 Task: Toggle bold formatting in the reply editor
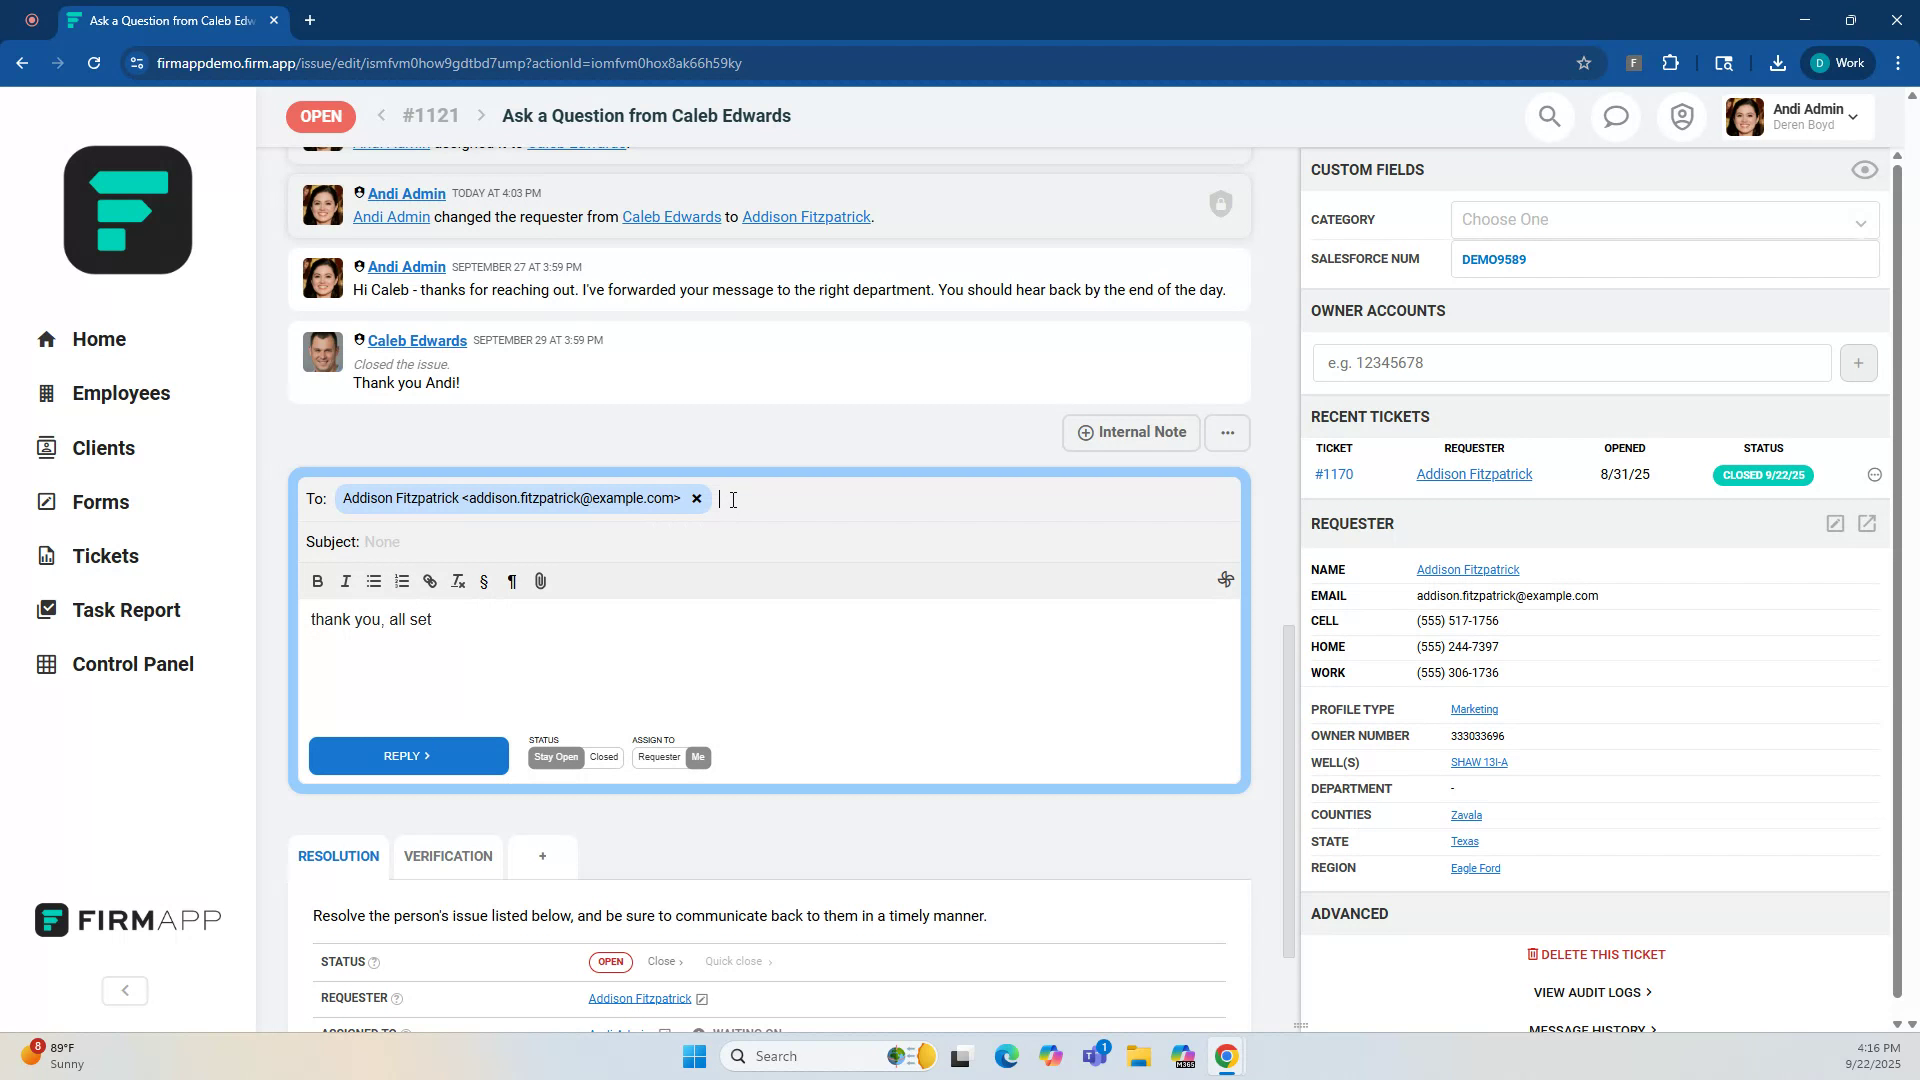tap(317, 581)
